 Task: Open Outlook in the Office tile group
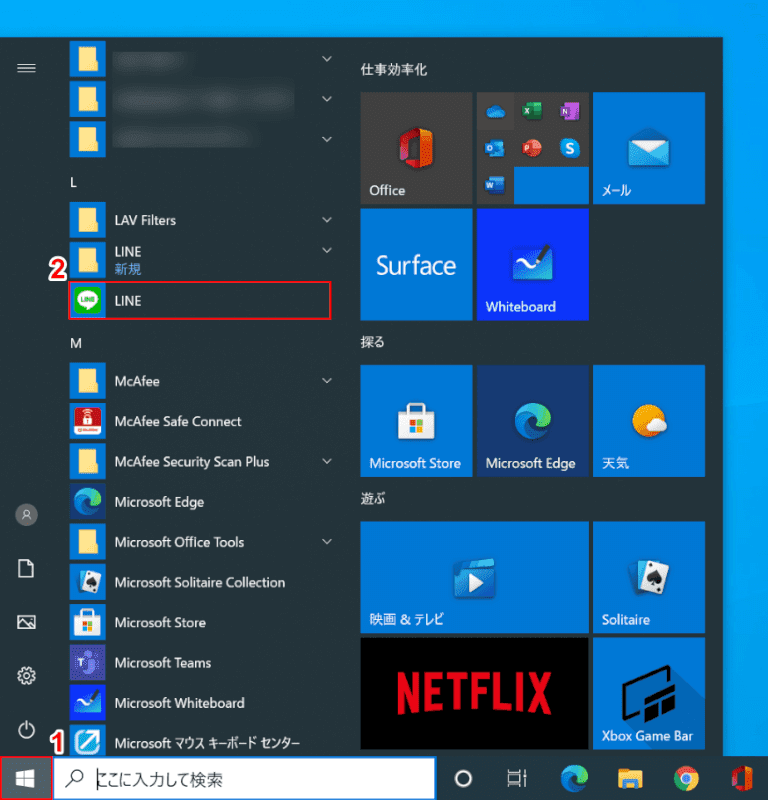pyautogui.click(x=496, y=148)
